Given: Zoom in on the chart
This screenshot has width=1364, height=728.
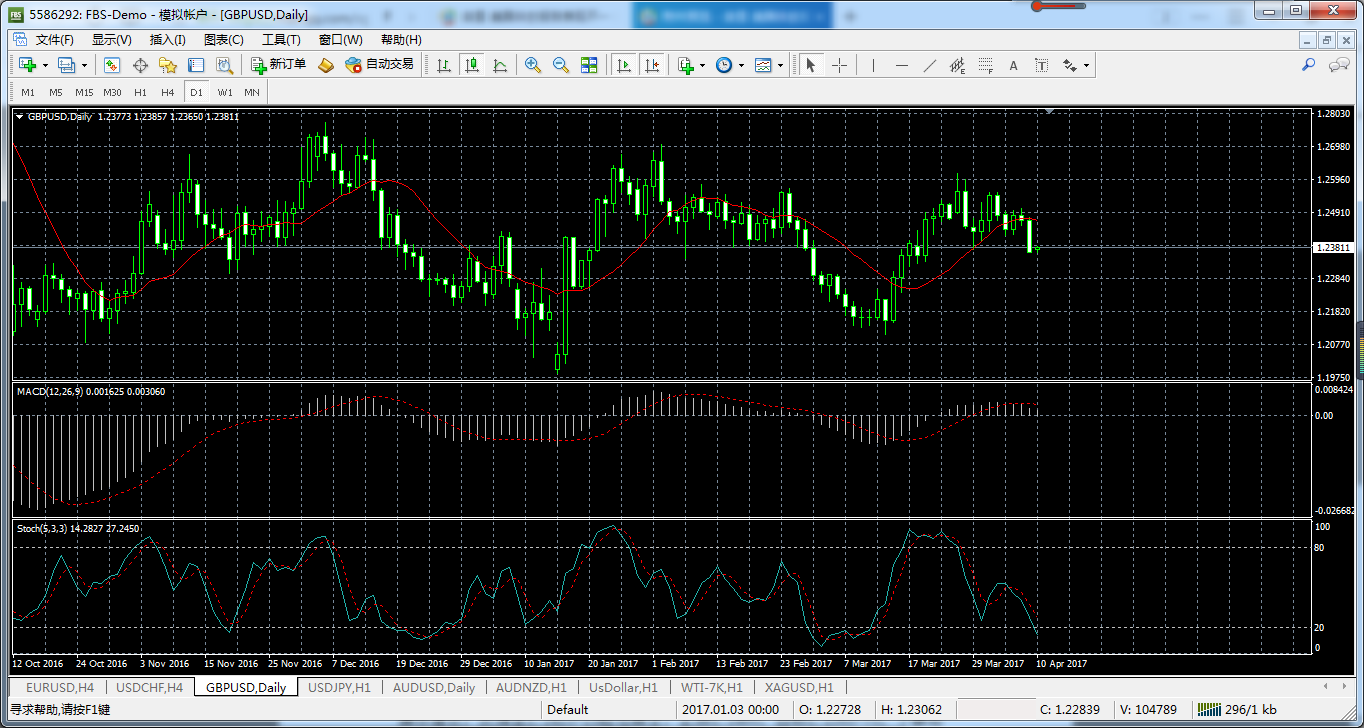Looking at the screenshot, I should (x=533, y=65).
